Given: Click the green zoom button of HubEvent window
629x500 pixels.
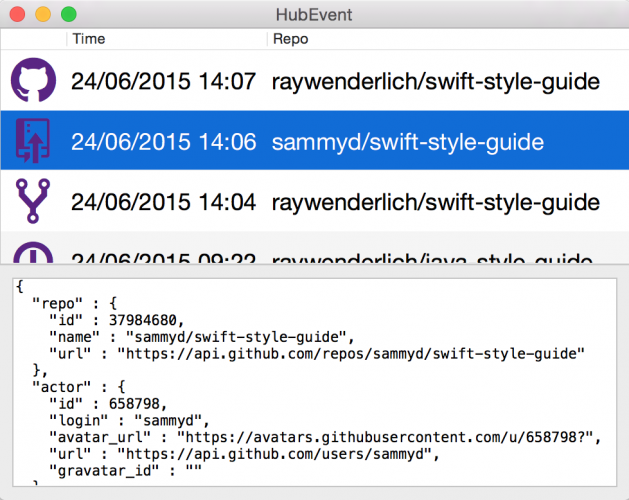Looking at the screenshot, I should click(68, 15).
